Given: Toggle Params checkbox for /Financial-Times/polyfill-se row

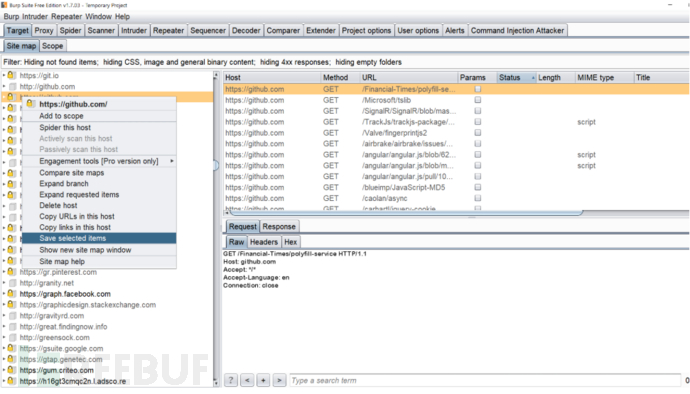Looking at the screenshot, I should 477,89.
